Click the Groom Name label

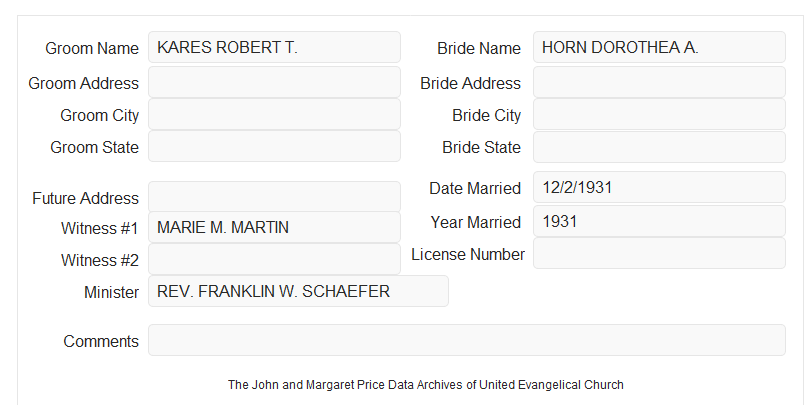[92, 48]
